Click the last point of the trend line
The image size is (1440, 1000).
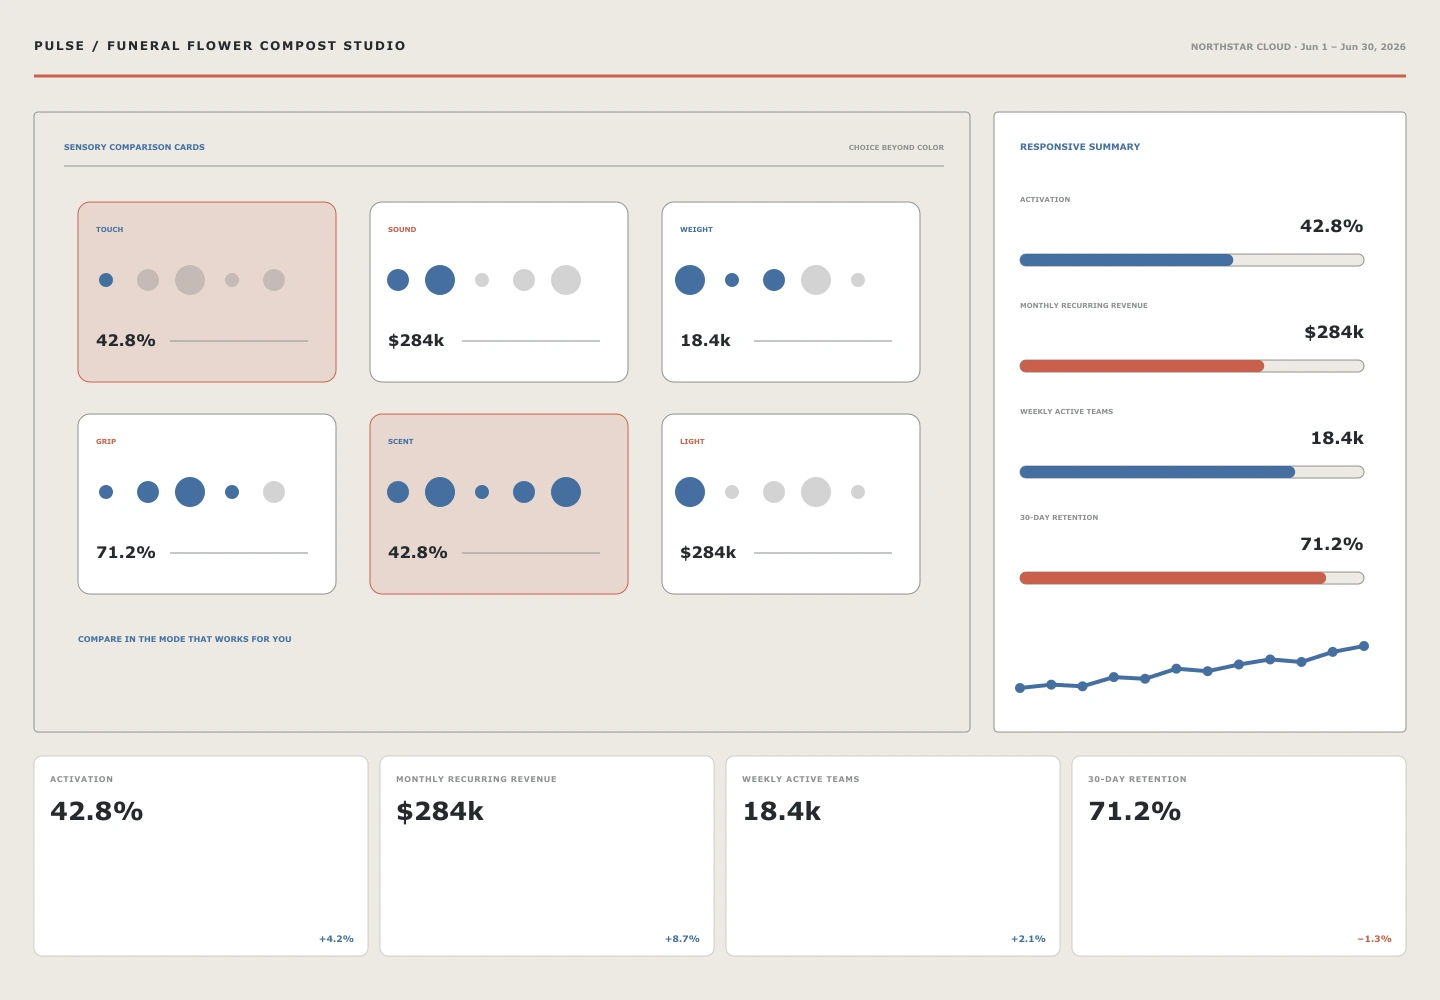point(1364,646)
